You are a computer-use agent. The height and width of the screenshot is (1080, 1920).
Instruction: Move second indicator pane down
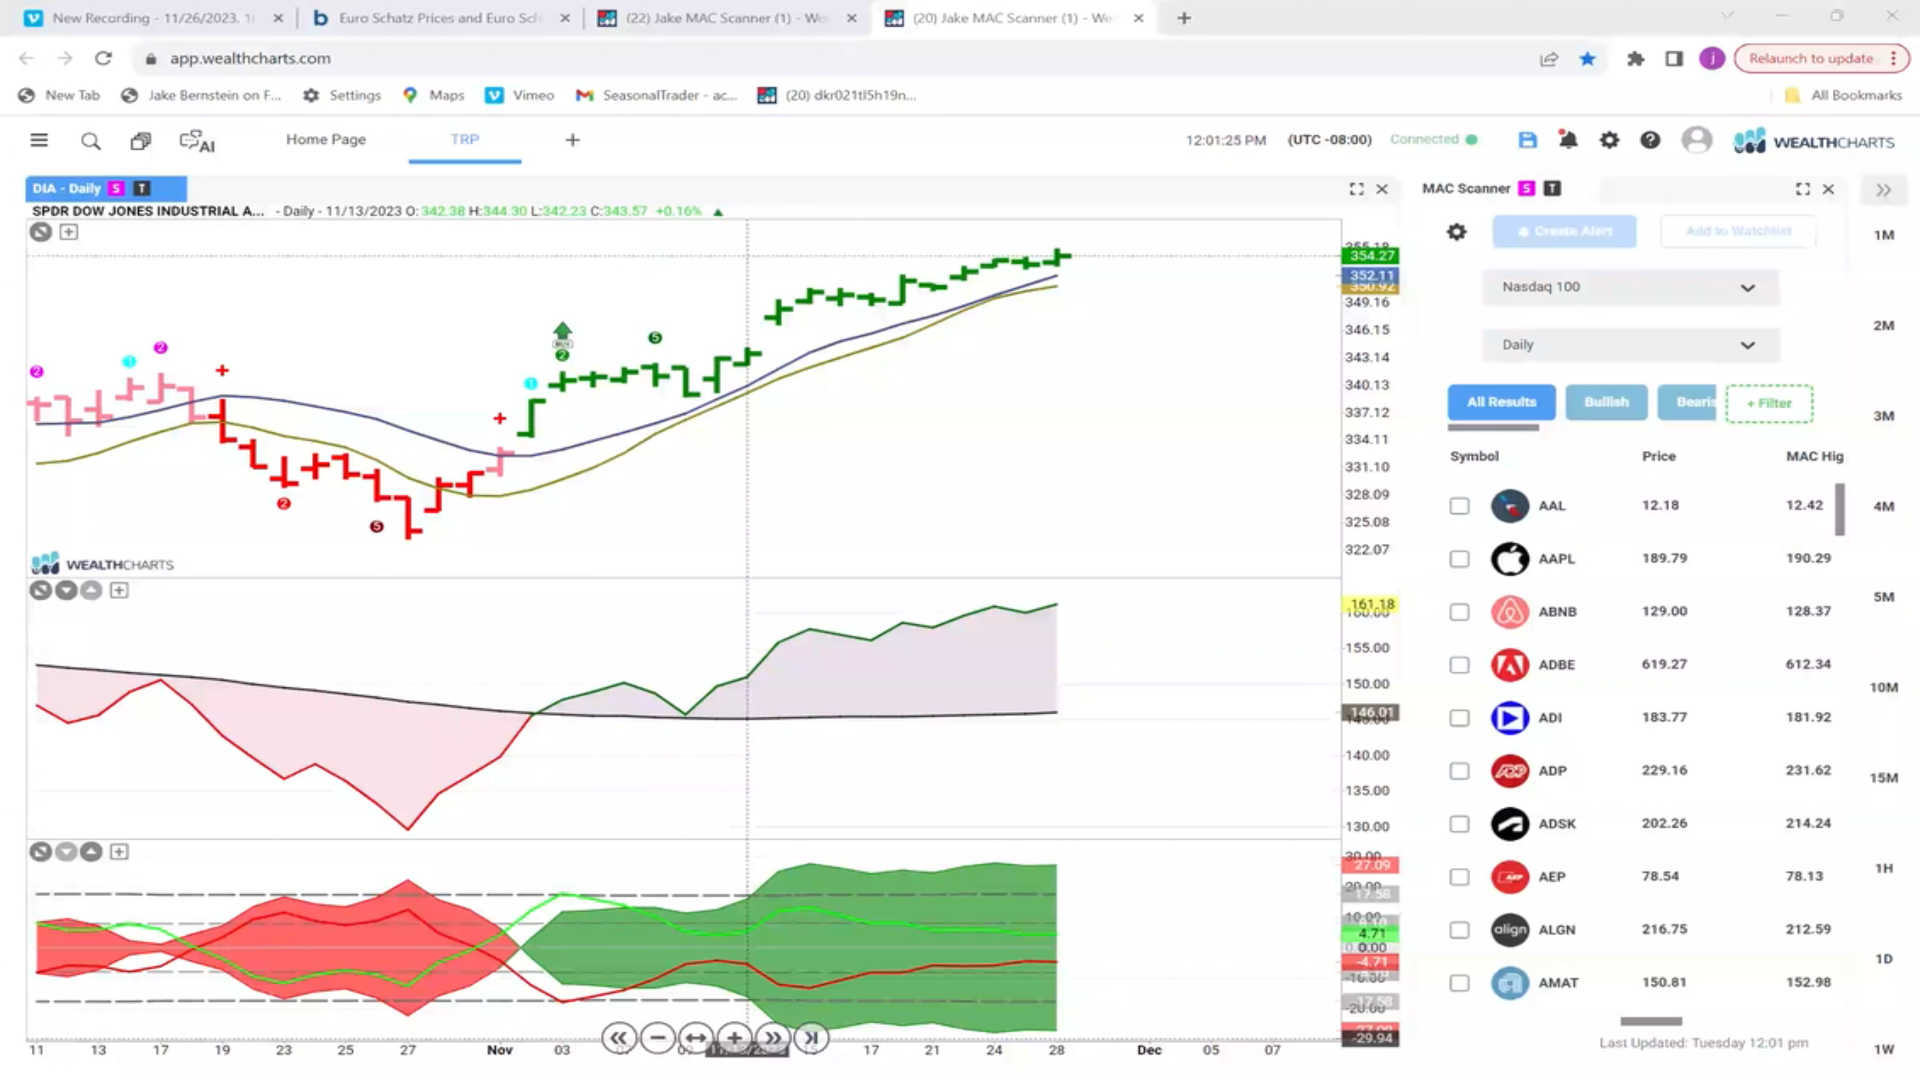[x=66, y=590]
